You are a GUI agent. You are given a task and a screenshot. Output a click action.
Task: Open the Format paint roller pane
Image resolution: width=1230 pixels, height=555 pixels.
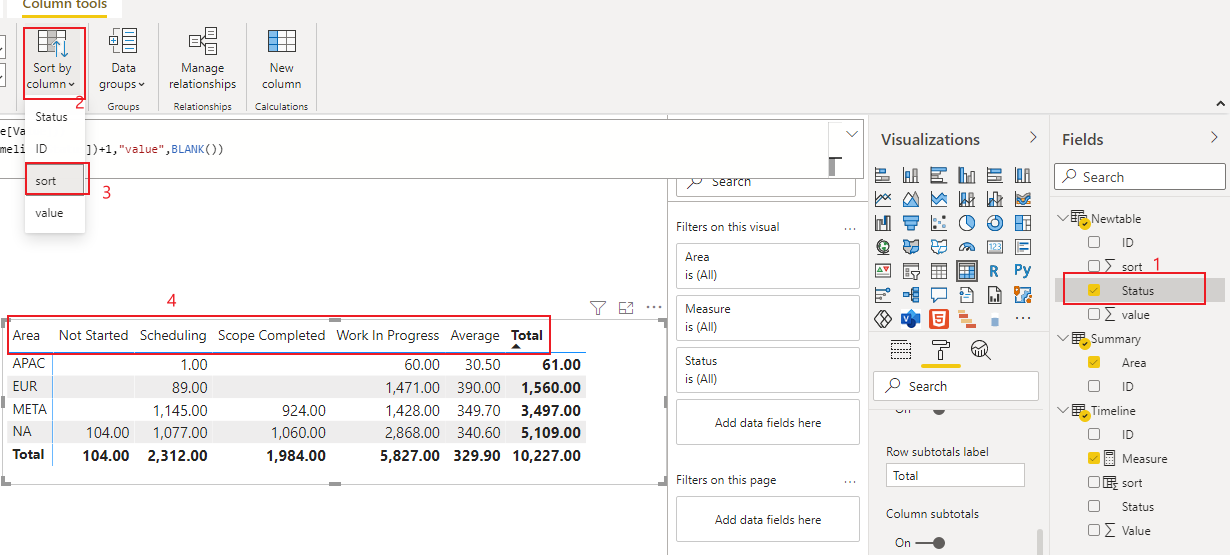(940, 349)
